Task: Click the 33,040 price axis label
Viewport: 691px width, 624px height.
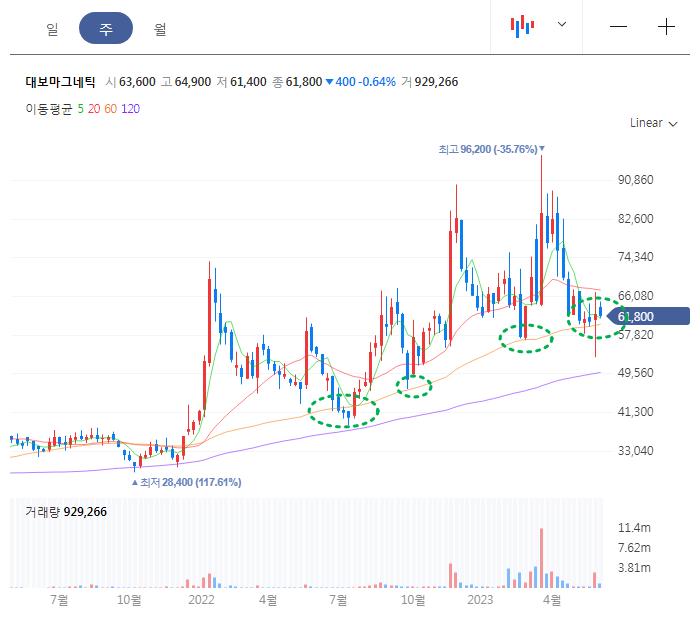Action: [635, 450]
